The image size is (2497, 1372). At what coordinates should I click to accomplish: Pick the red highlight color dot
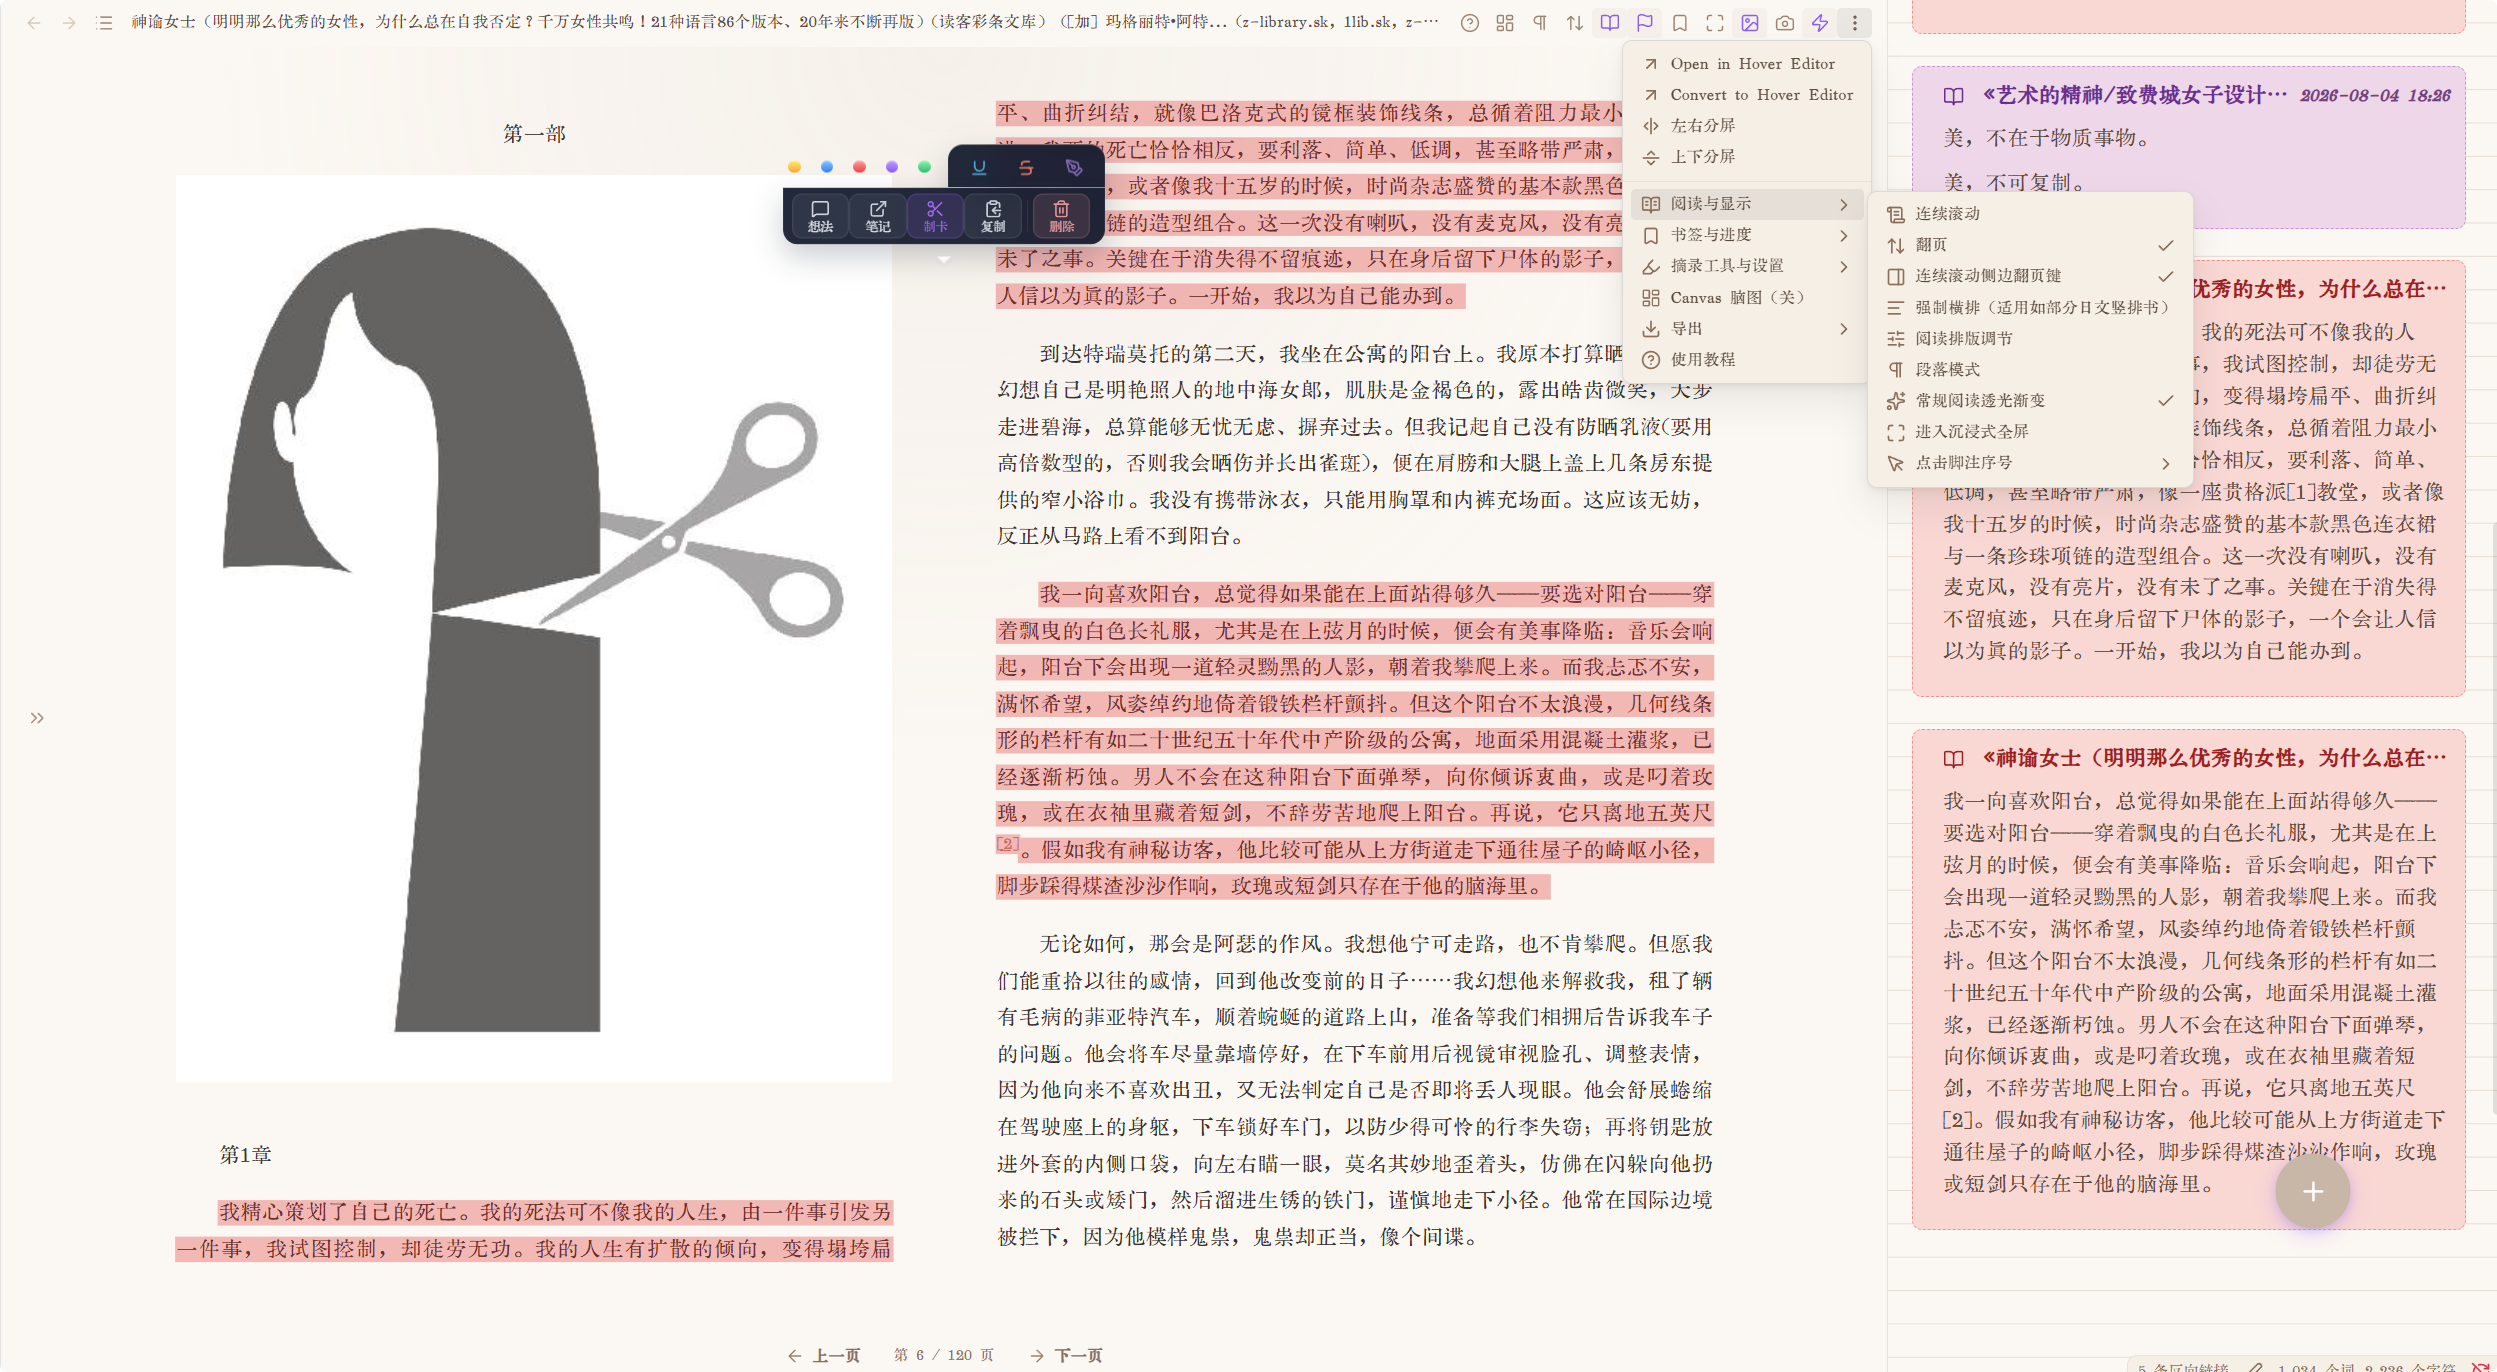(859, 167)
